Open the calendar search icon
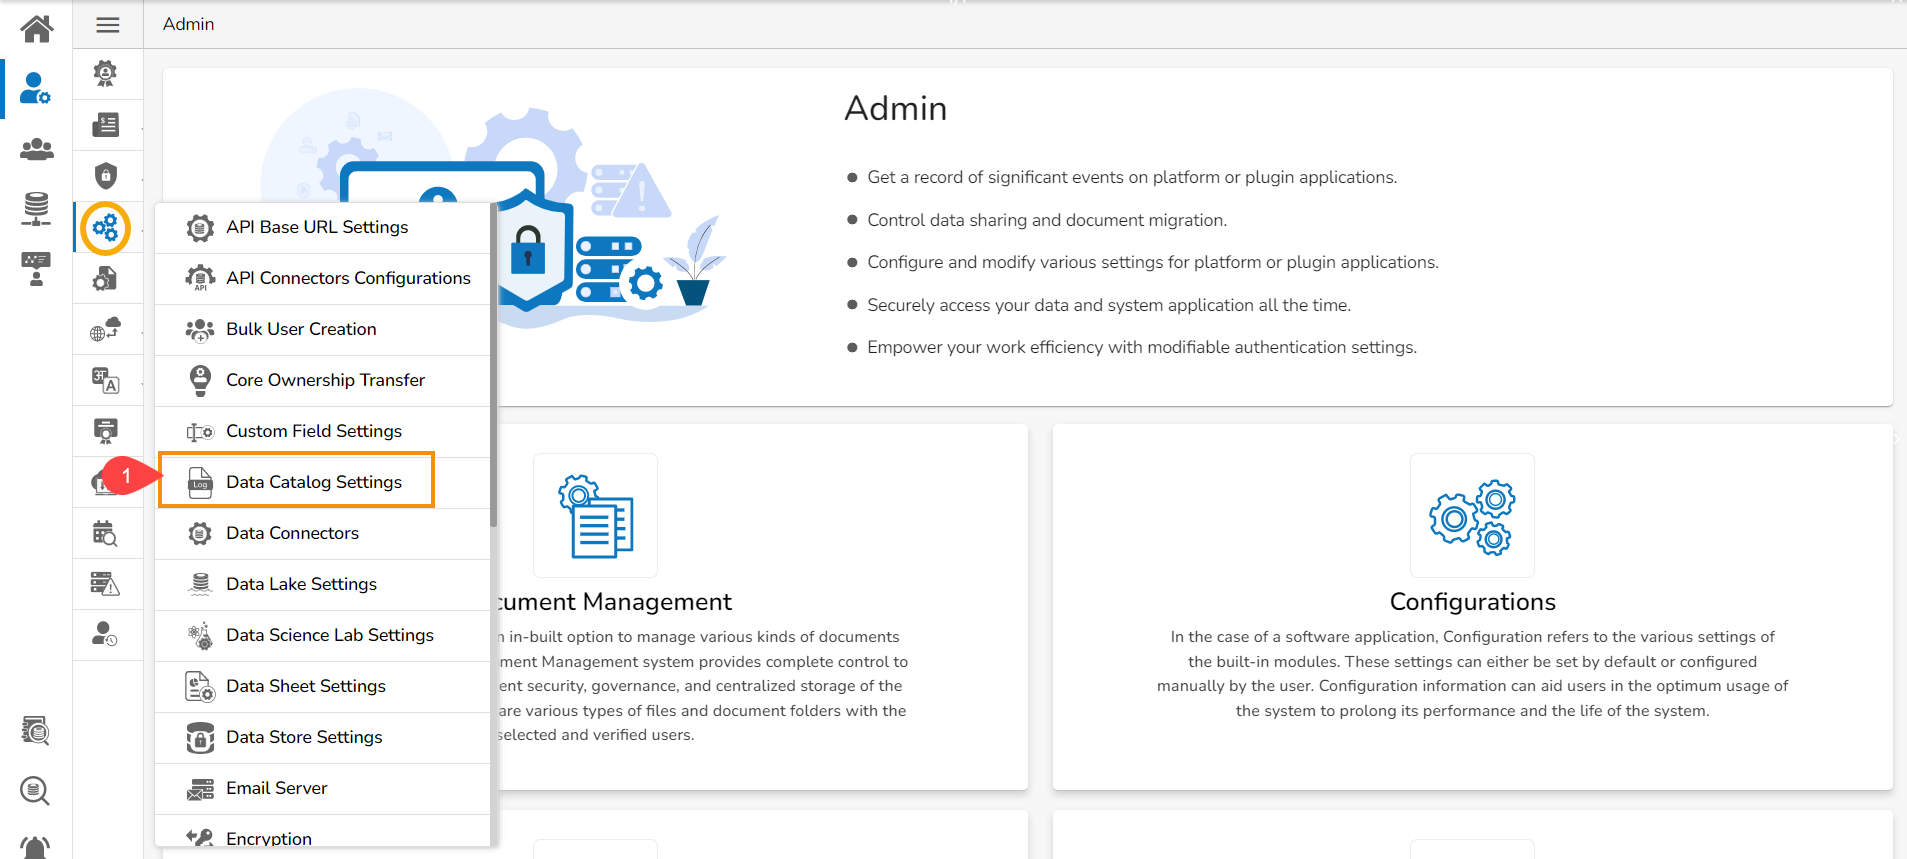 click(105, 533)
